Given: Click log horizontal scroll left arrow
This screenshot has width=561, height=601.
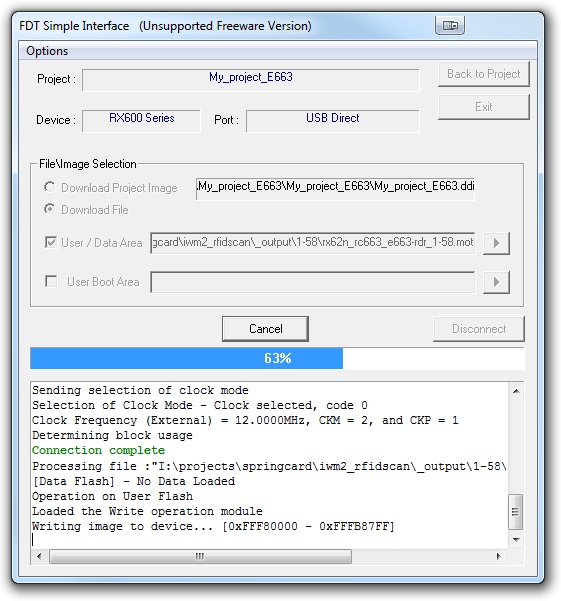Looking at the screenshot, I should point(39,556).
